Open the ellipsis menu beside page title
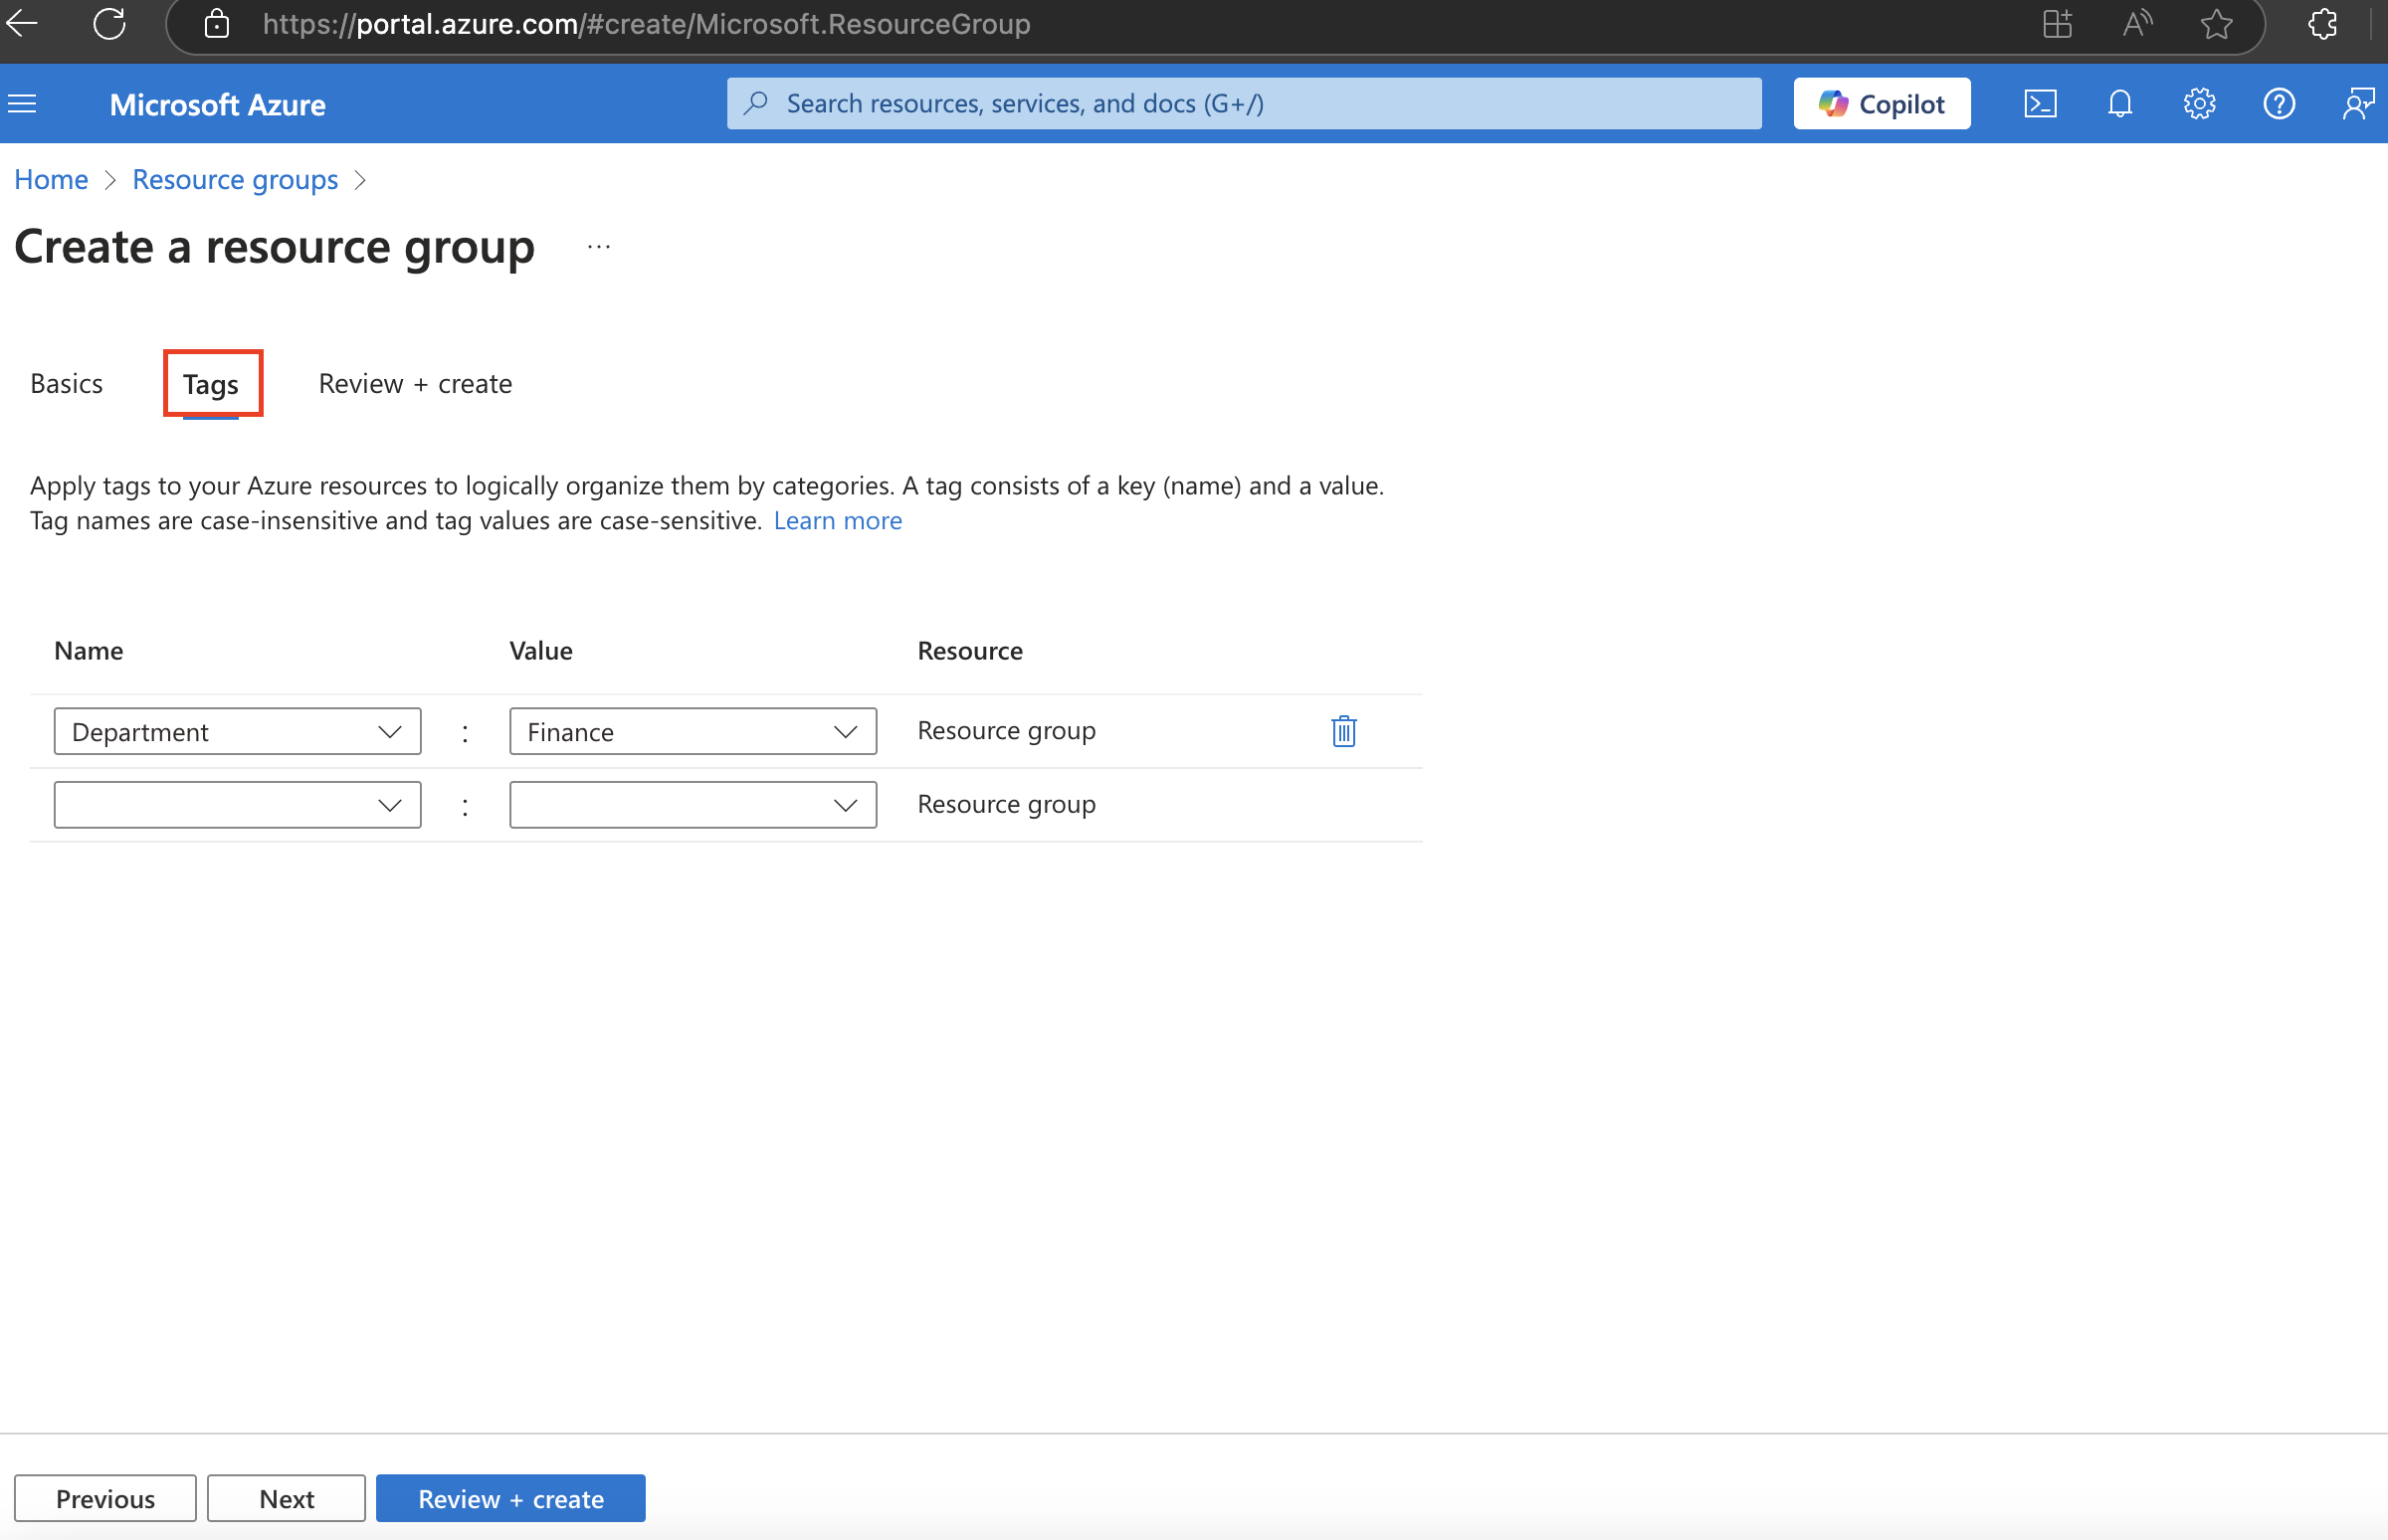 point(598,247)
